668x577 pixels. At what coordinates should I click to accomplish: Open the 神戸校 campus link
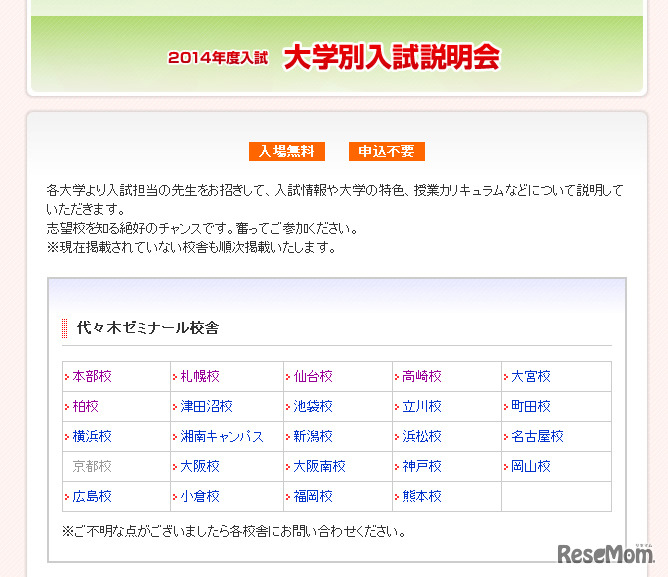422,466
